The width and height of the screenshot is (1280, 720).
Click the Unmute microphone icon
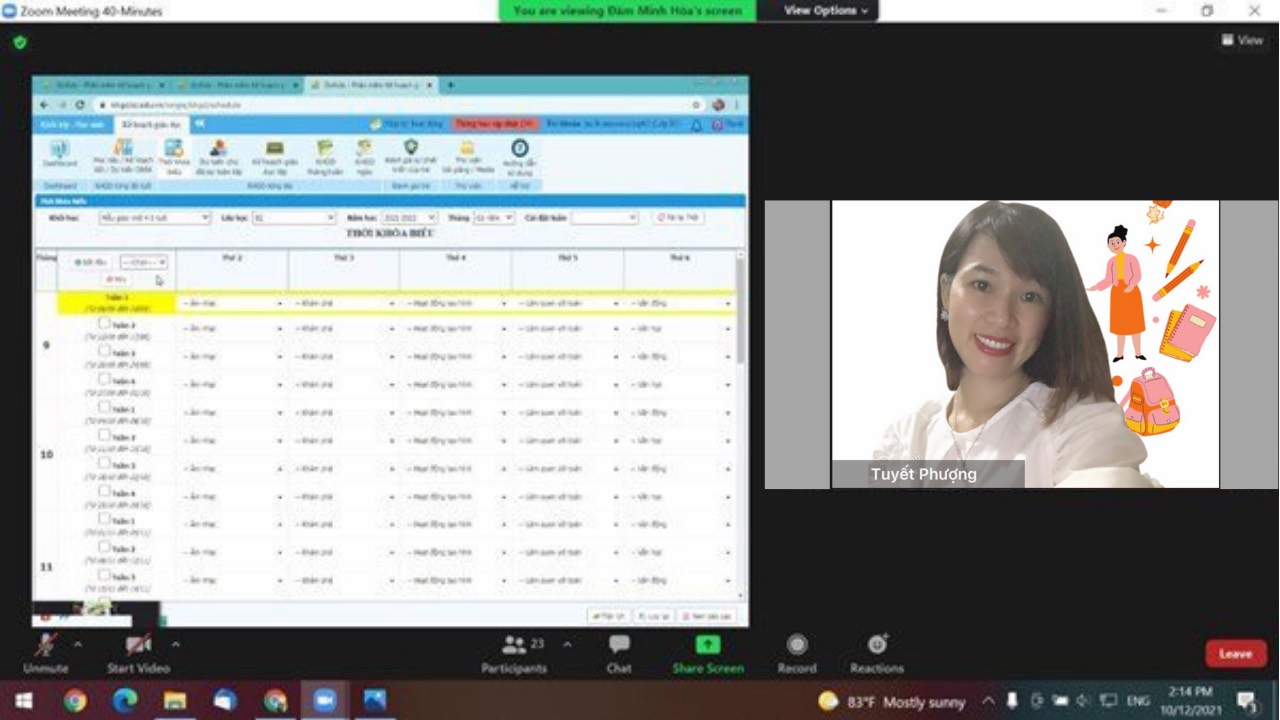click(45, 646)
